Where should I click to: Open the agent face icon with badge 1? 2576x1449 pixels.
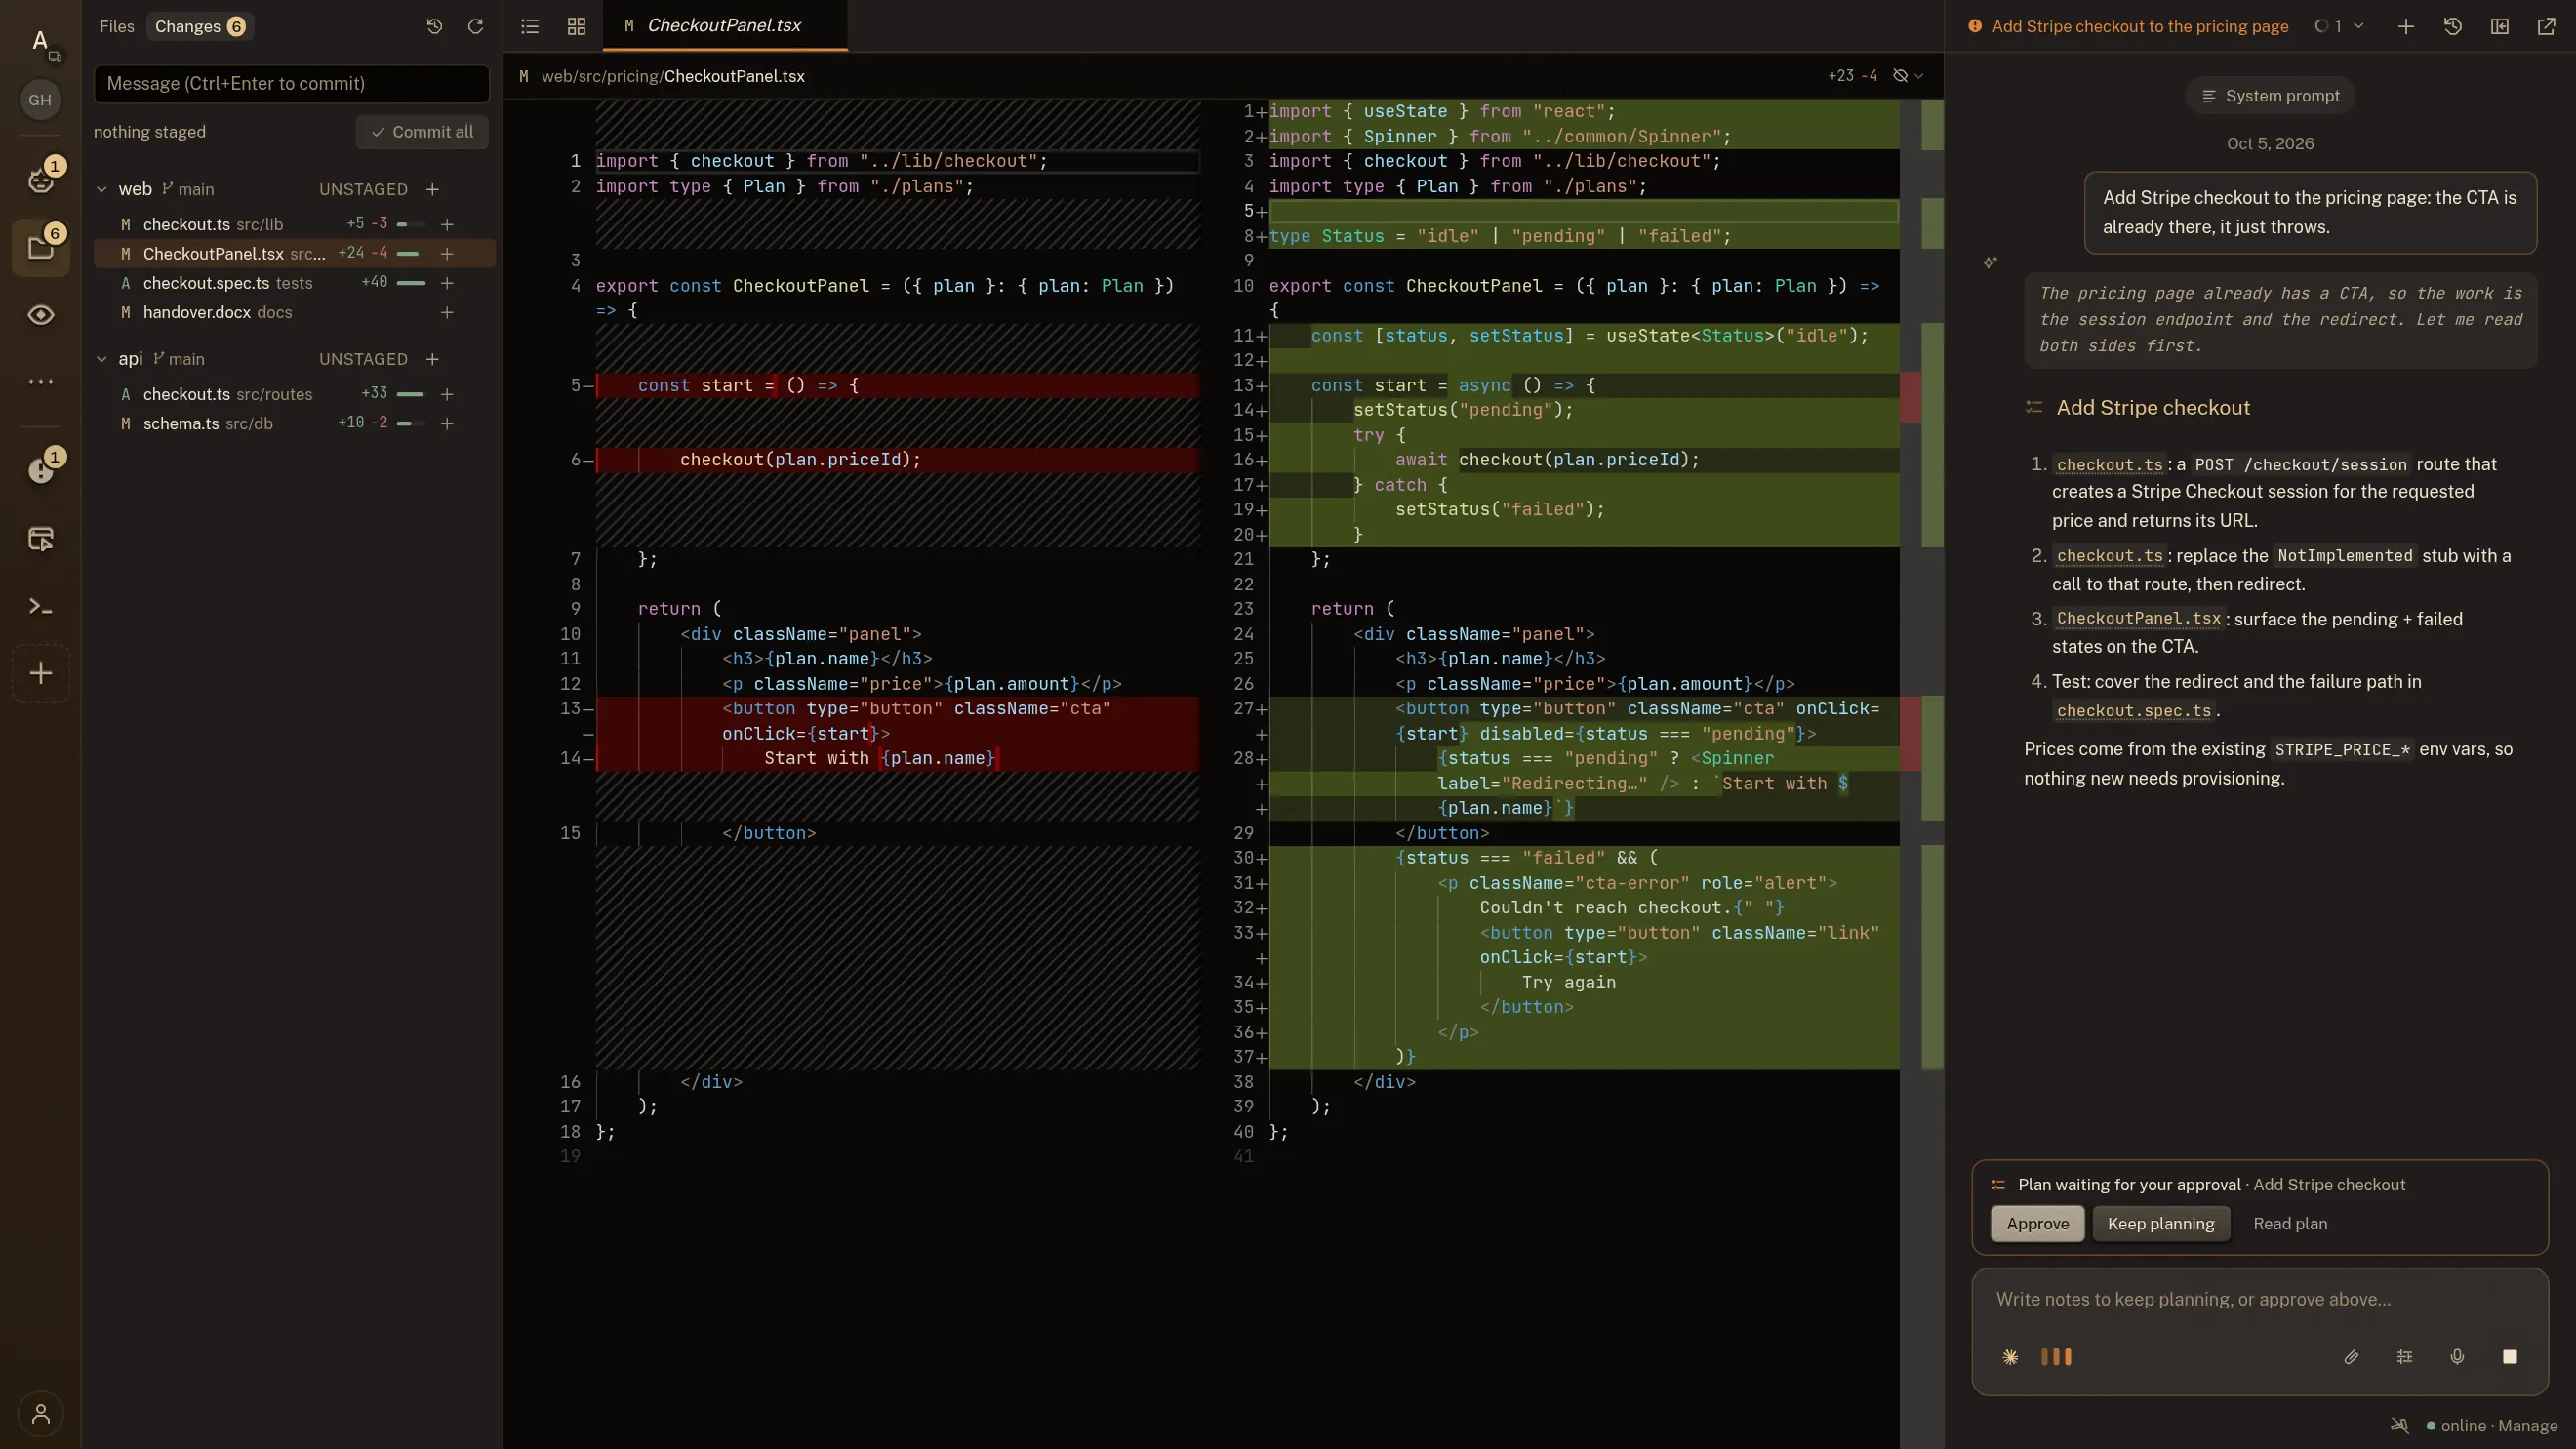click(41, 179)
